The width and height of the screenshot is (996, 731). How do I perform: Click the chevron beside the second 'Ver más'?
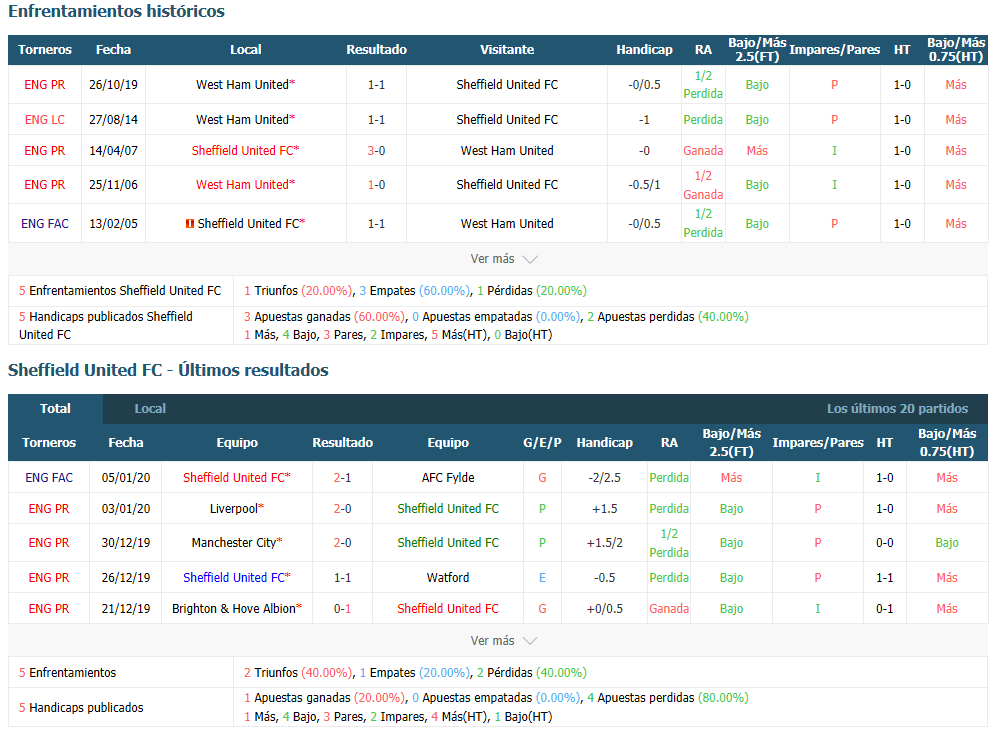(530, 641)
